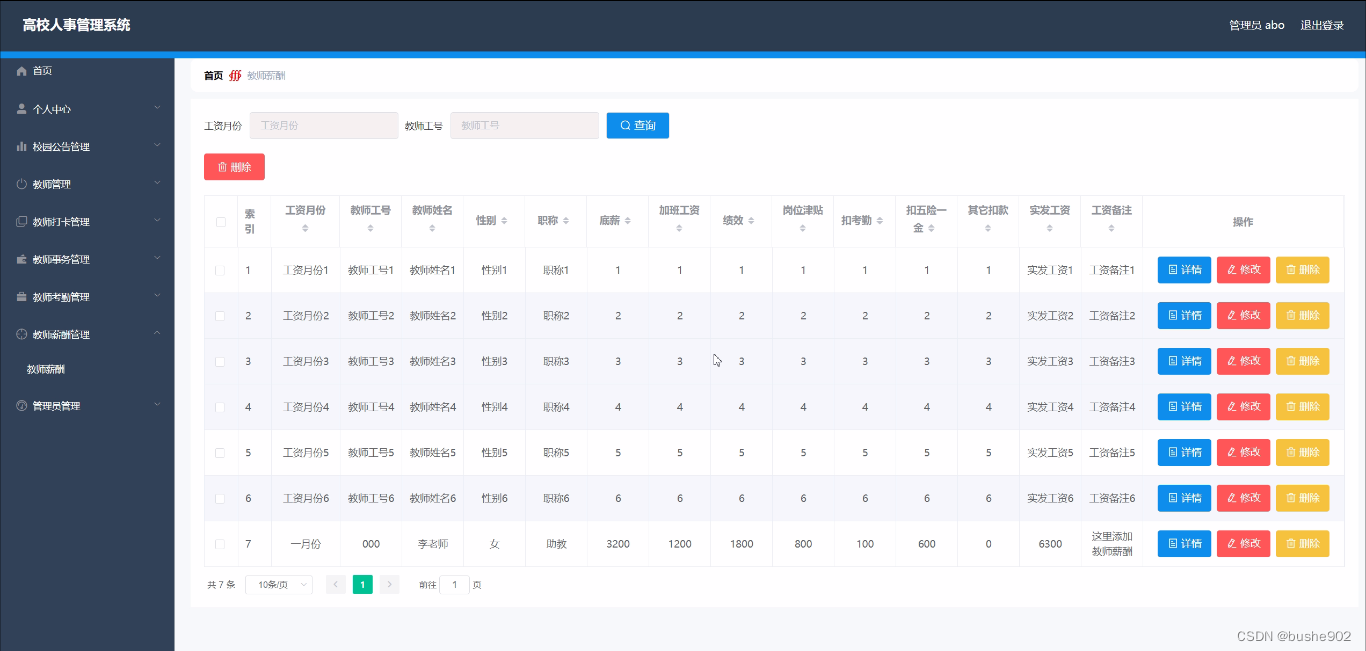Open the 10条/页 page size dropdown
The height and width of the screenshot is (651, 1366).
pos(278,584)
